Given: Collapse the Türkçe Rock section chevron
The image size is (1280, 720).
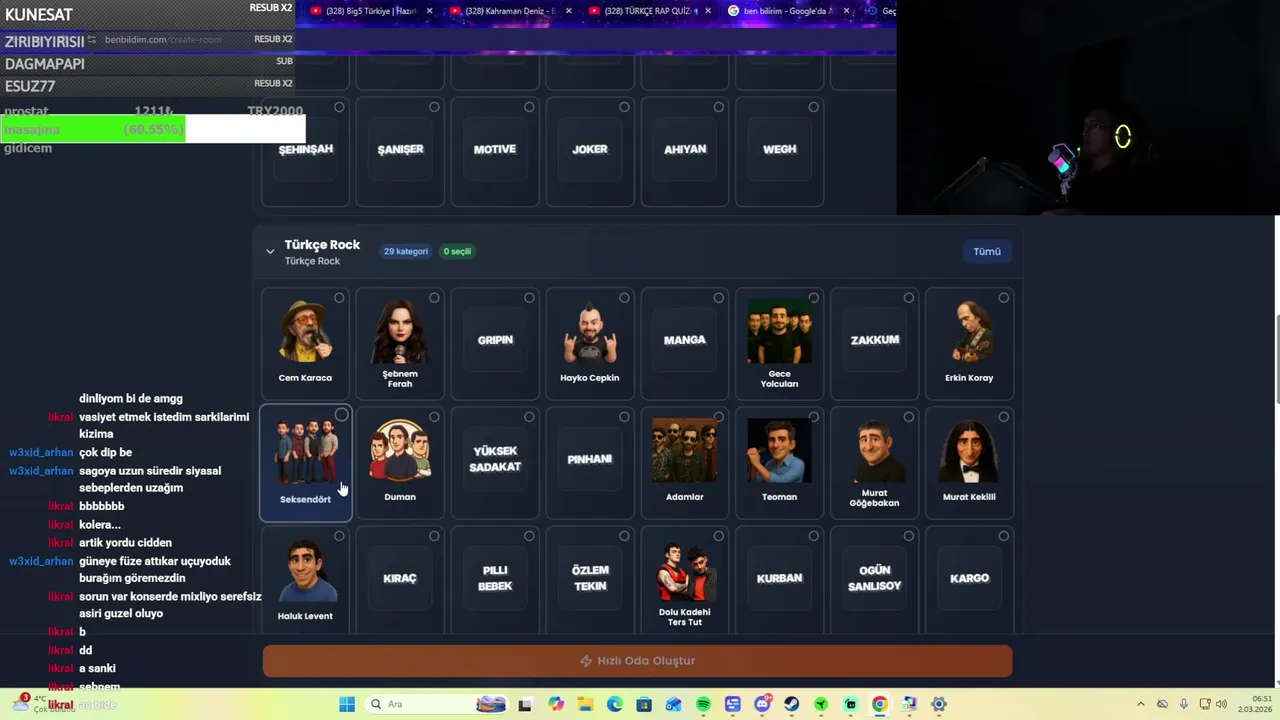Looking at the screenshot, I should [x=270, y=252].
